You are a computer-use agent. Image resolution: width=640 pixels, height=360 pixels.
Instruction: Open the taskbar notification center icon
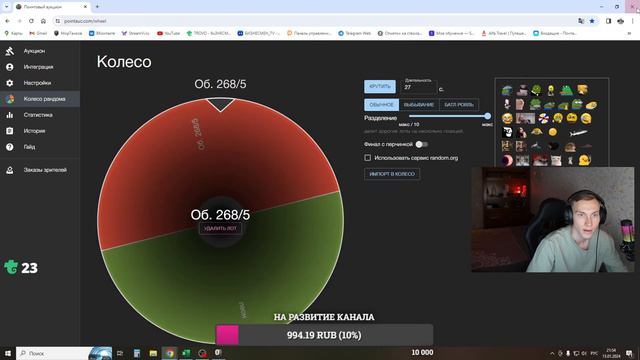click(x=629, y=353)
